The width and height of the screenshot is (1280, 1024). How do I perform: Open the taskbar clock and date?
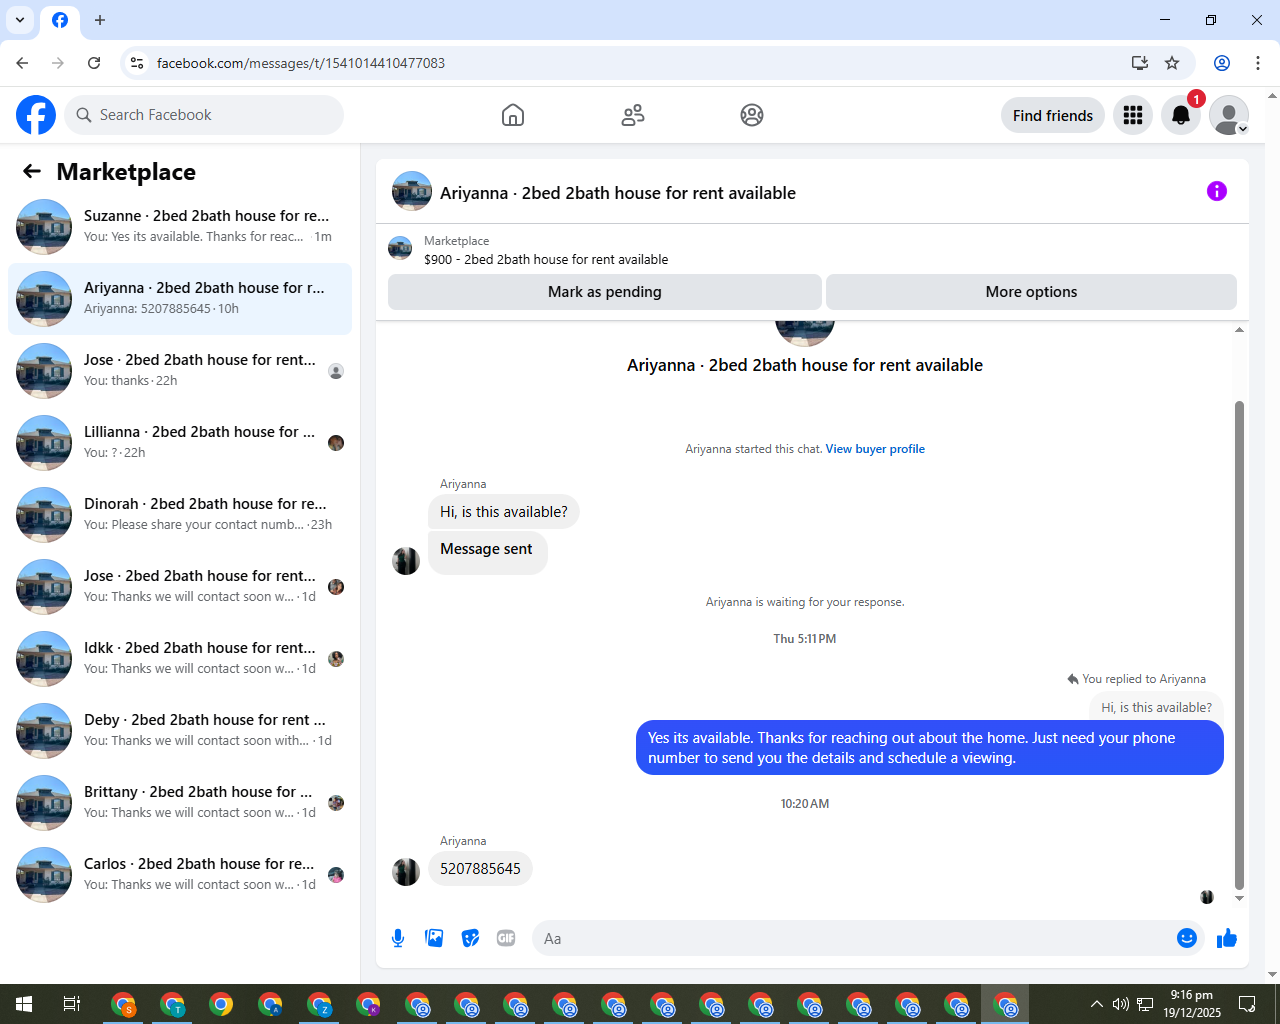point(1191,1004)
